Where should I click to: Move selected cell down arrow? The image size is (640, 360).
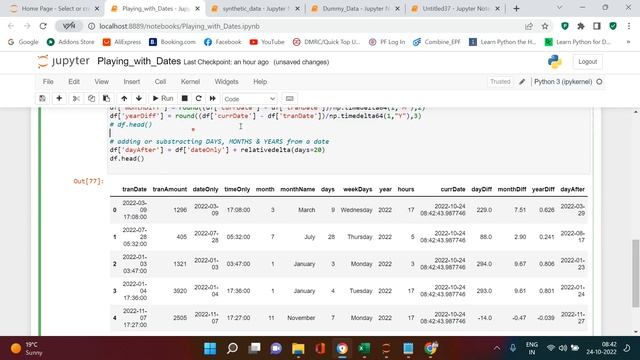pos(139,98)
